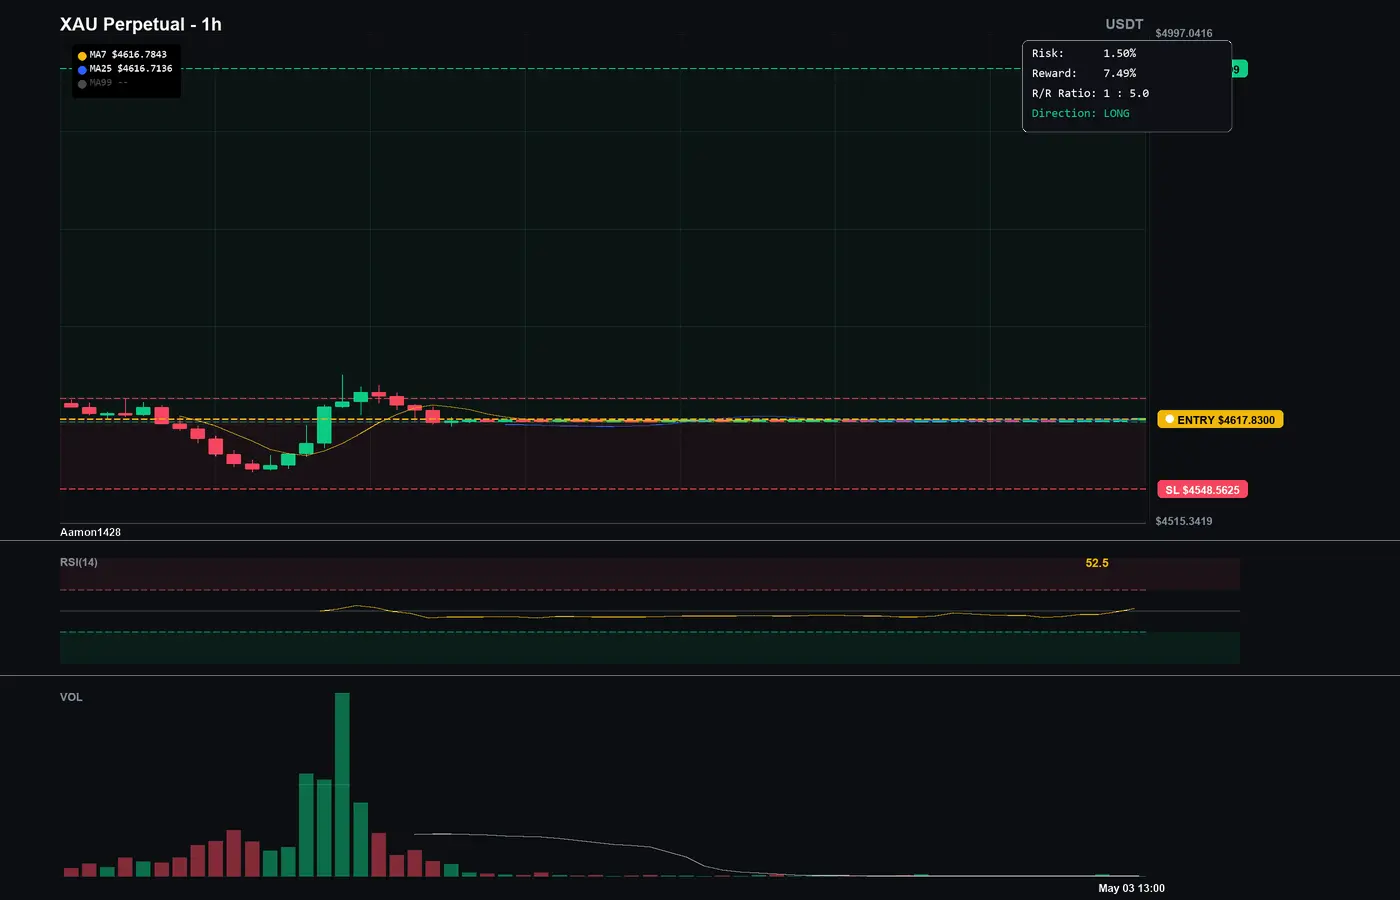Image resolution: width=1400 pixels, height=900 pixels.
Task: Select the bottom price label $4515.3419
Action: (1184, 521)
